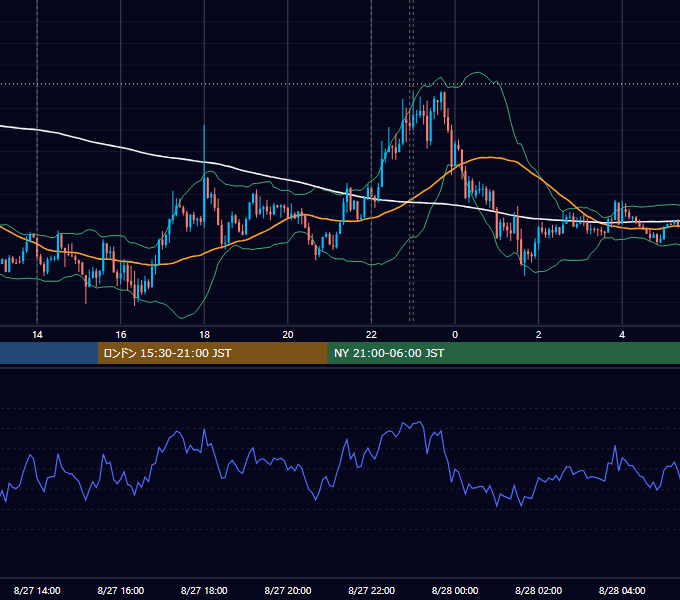Click the blue session bar before ロンドン
680x600 pixels.
pos(49,353)
